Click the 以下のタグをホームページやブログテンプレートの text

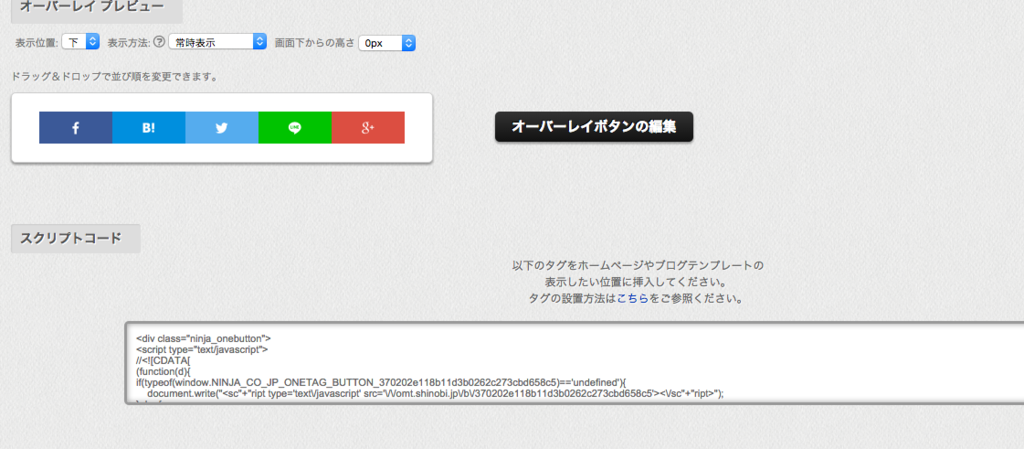pos(638,266)
